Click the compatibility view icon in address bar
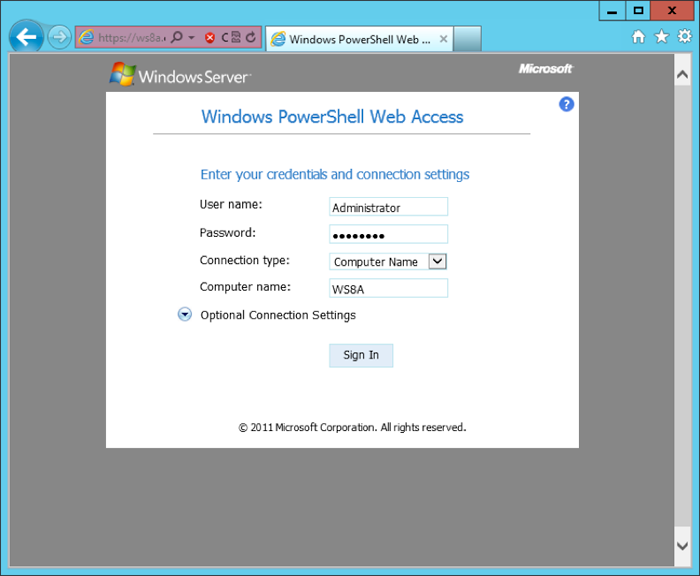 pos(236,37)
